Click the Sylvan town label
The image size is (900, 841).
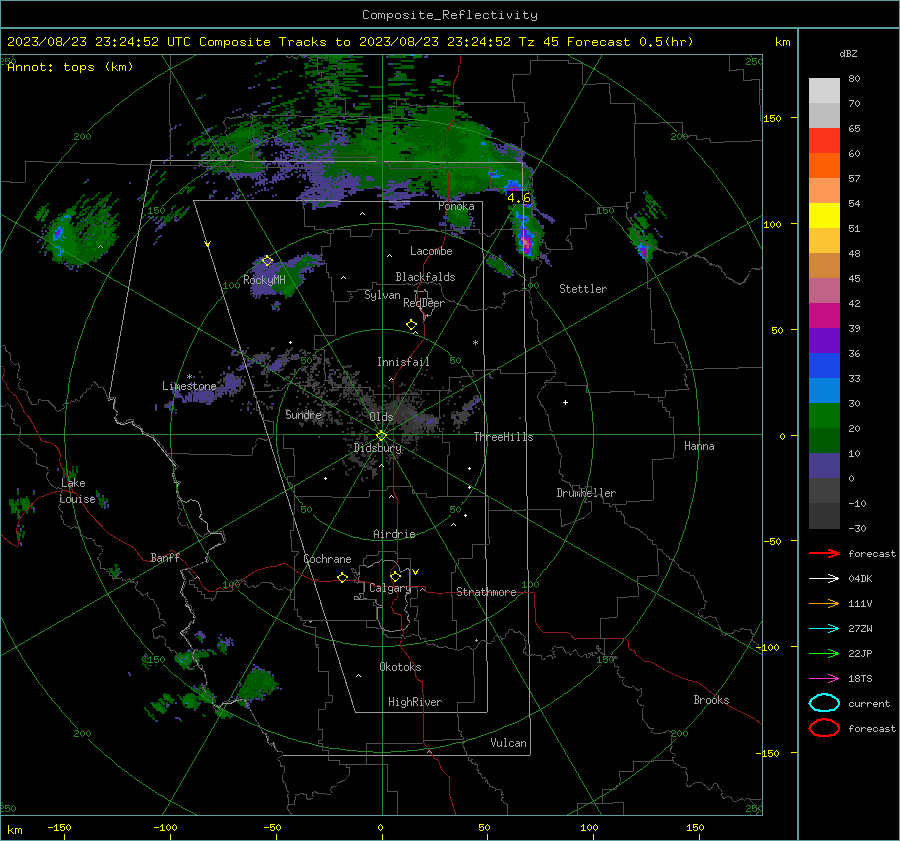tap(382, 295)
